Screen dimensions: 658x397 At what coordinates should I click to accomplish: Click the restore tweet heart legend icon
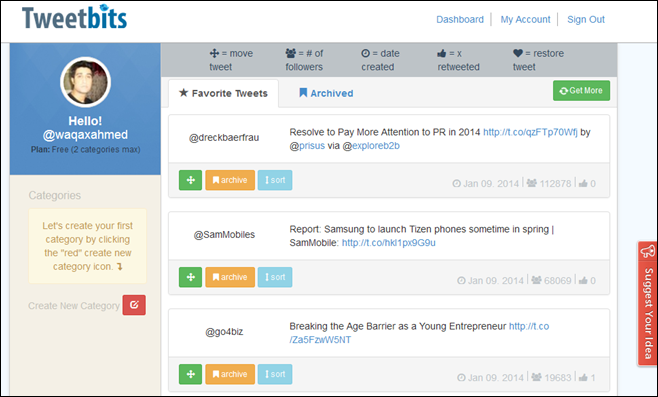(x=518, y=53)
